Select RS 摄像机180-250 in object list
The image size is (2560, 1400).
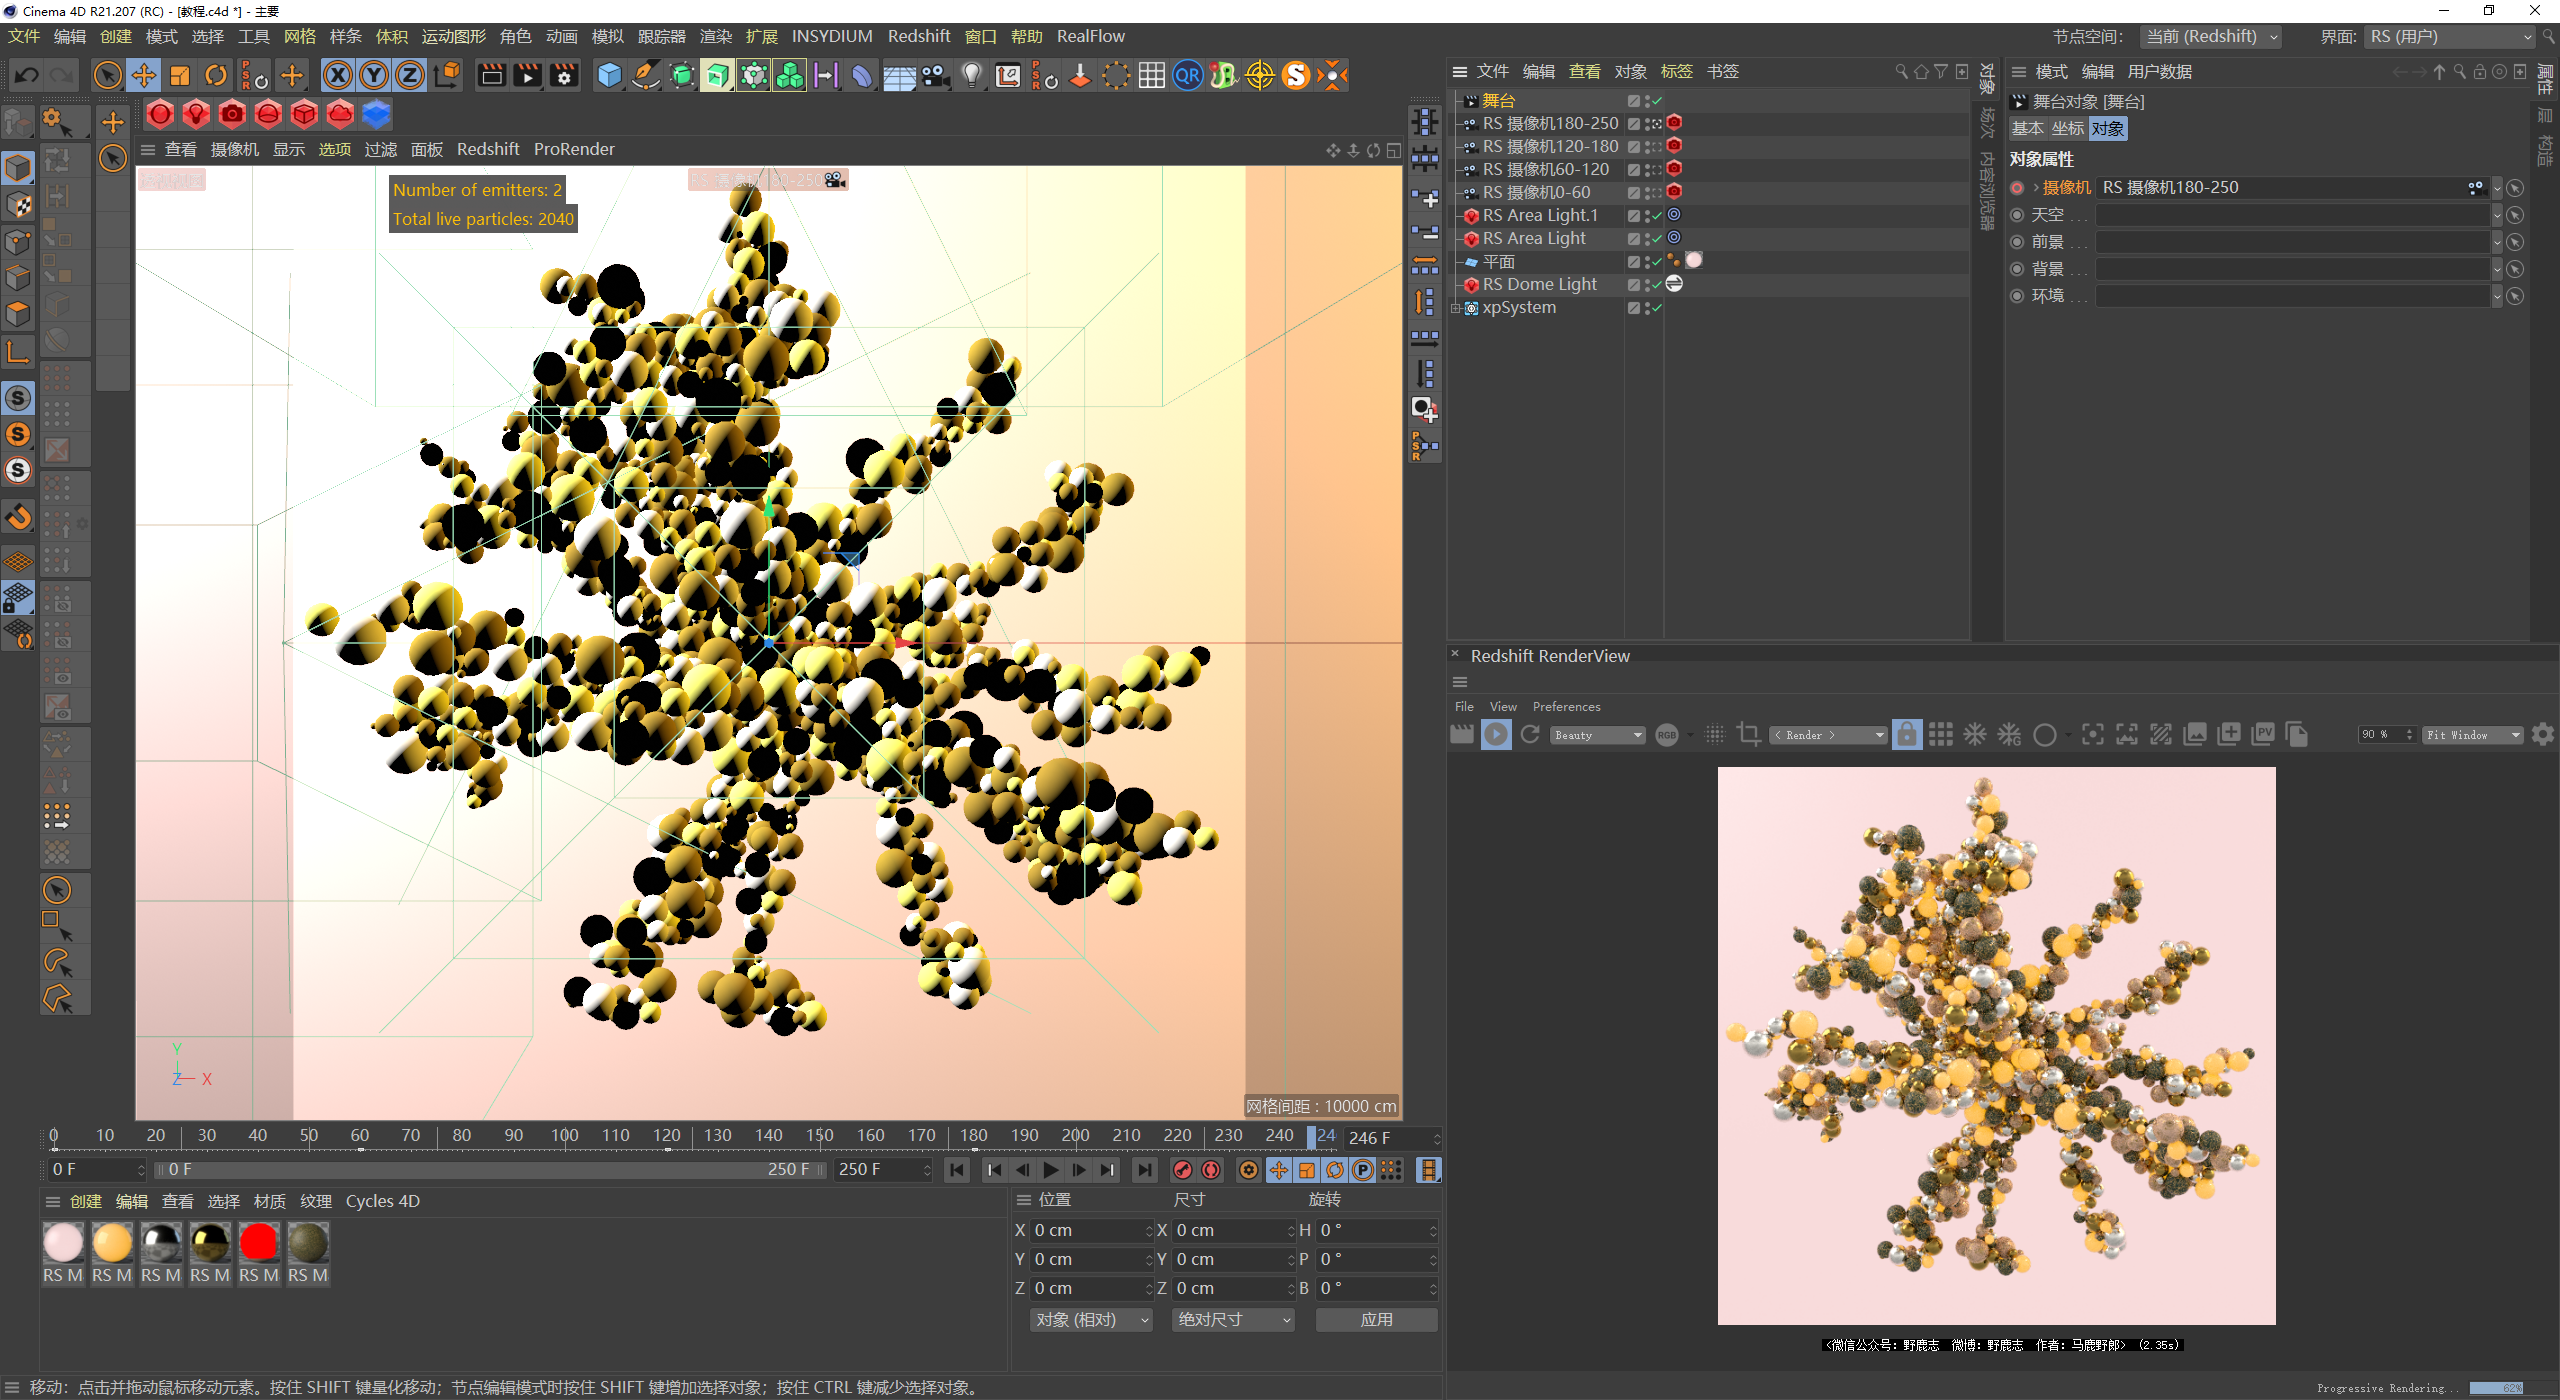1550,123
